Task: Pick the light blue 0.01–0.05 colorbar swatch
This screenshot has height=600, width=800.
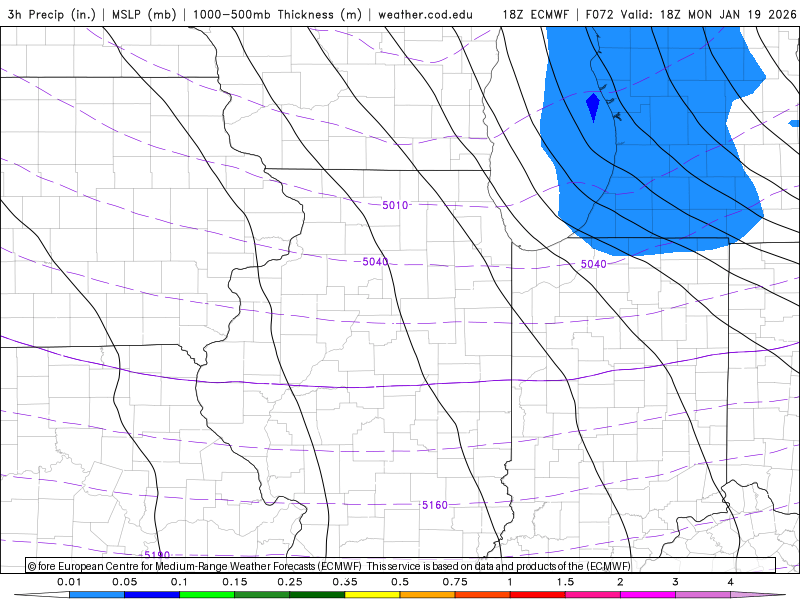Action: [97, 595]
